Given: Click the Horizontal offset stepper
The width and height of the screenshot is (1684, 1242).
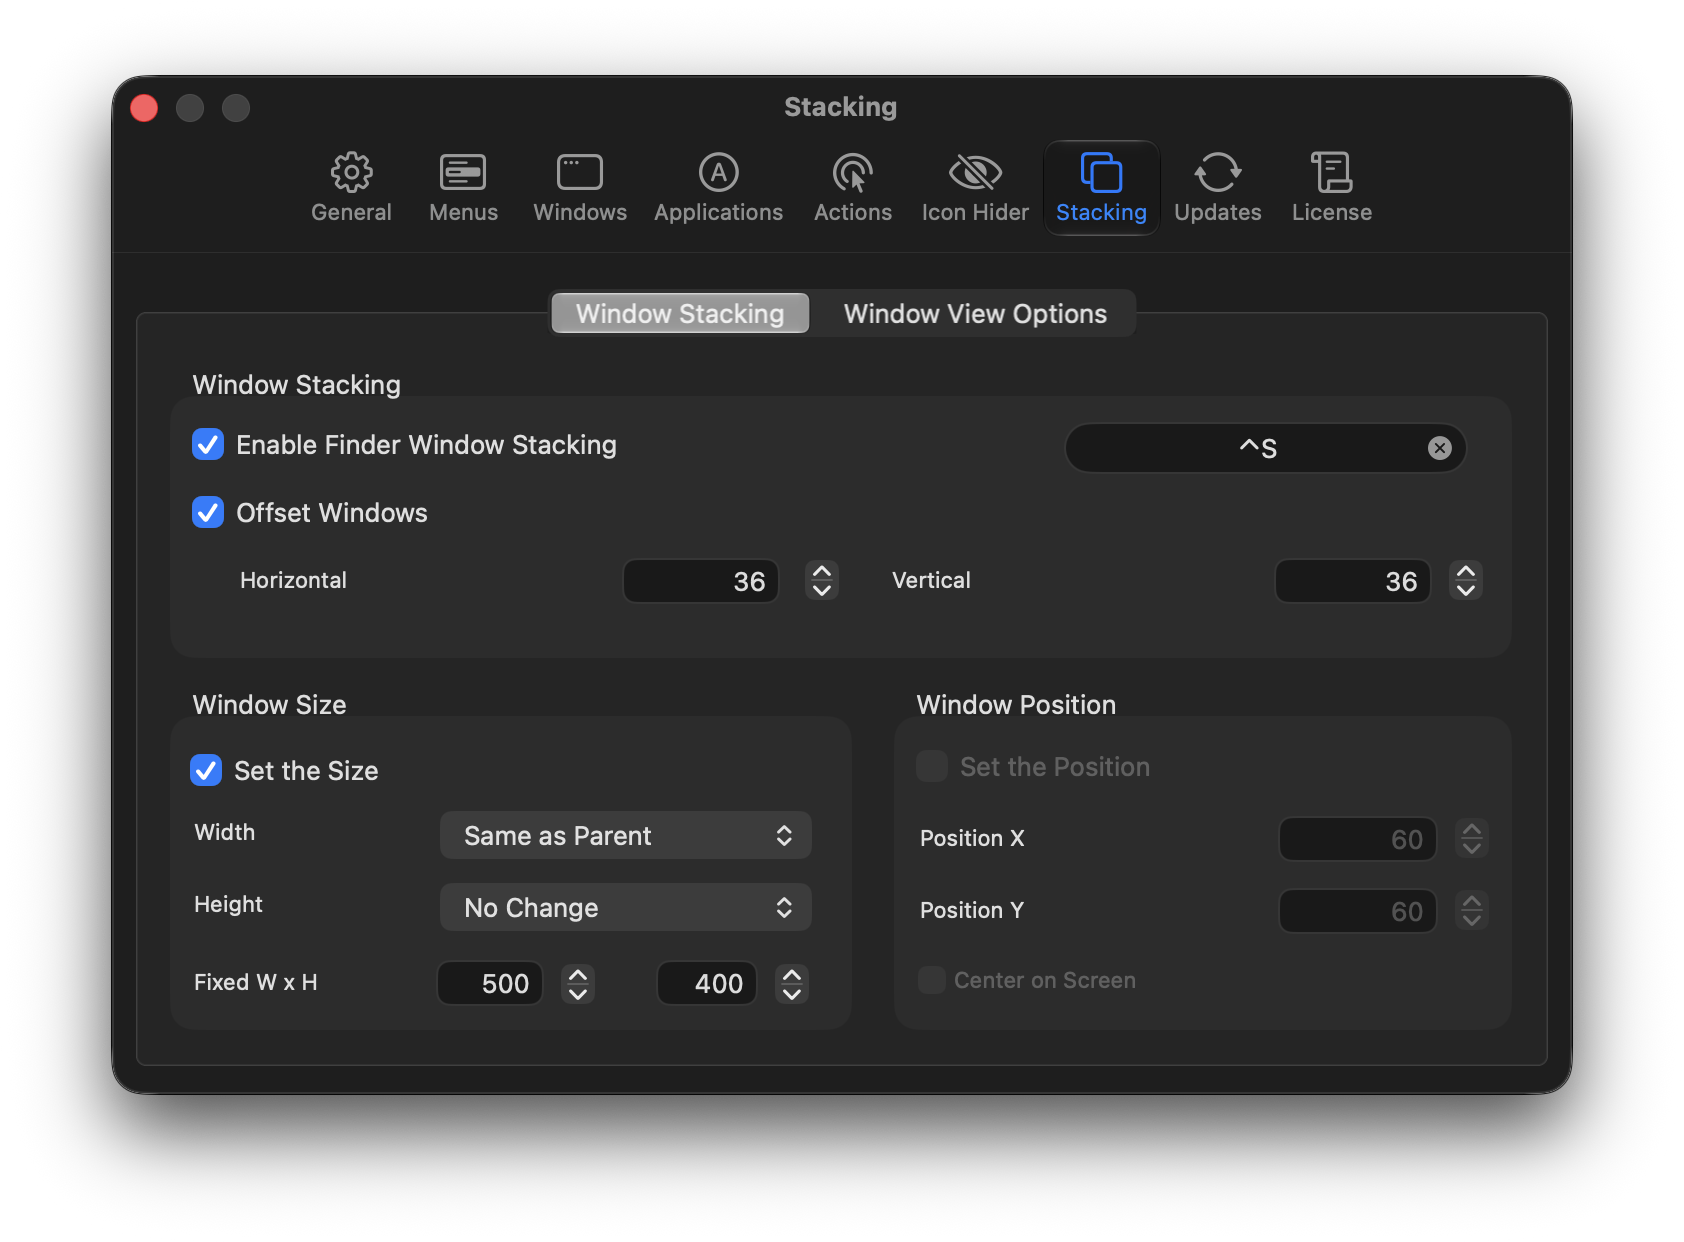Looking at the screenshot, I should coord(822,580).
